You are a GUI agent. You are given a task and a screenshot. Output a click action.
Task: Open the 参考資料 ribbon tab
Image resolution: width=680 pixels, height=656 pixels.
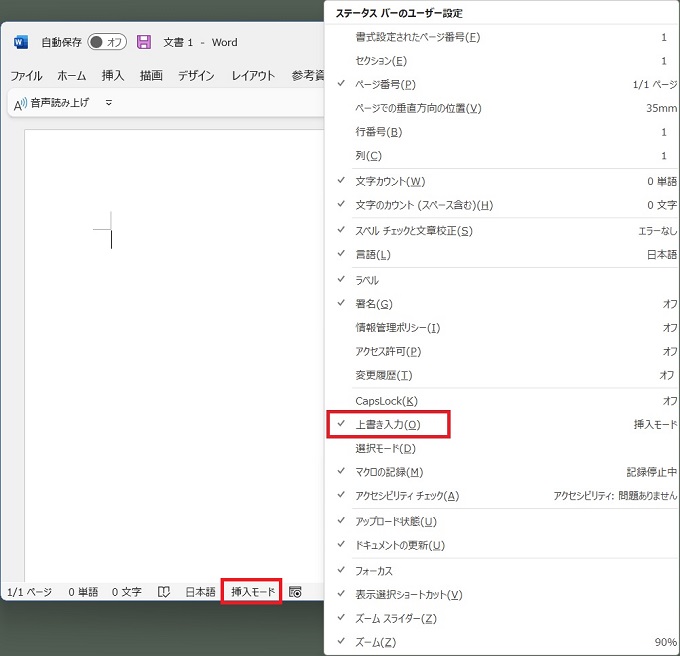[308, 76]
